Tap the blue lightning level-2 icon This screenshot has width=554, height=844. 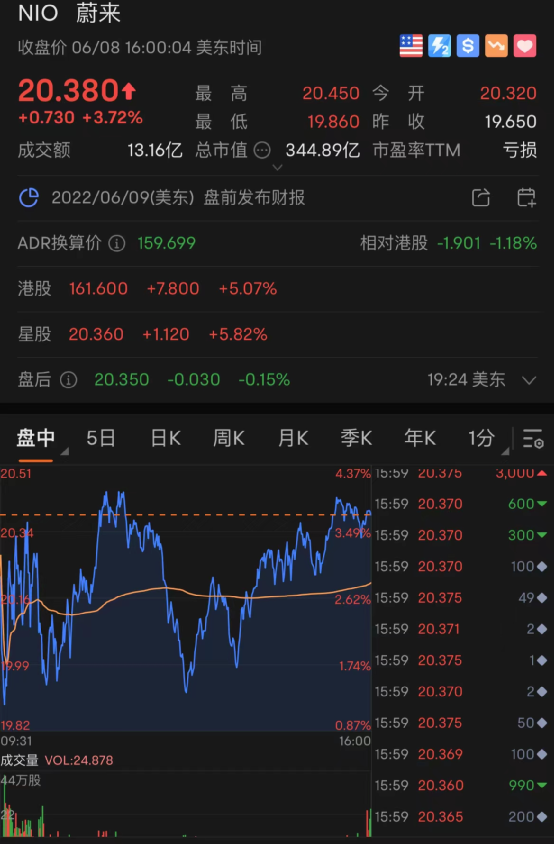coord(439,46)
